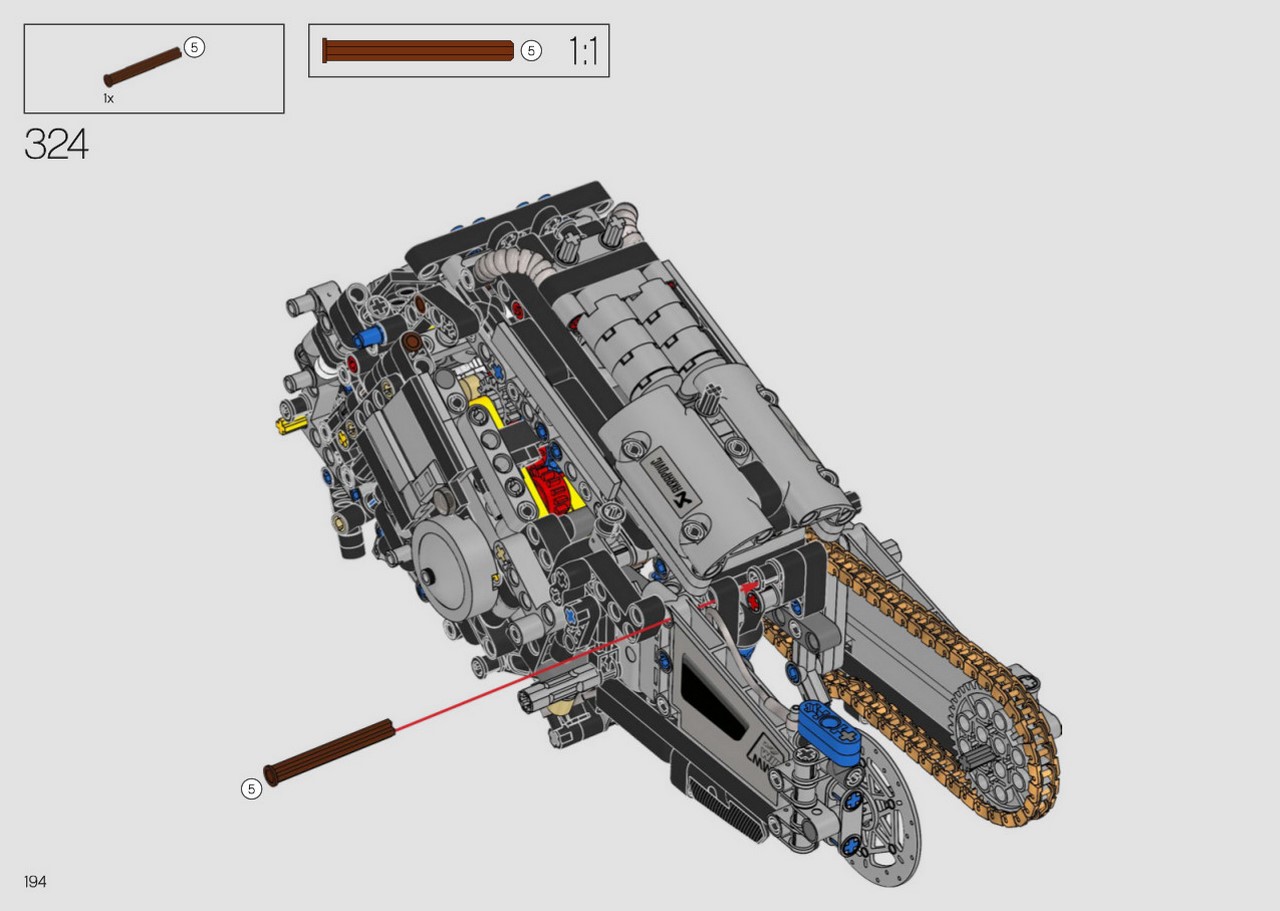
Task: Click the circled 5 inside the parts box
Action: (x=194, y=47)
